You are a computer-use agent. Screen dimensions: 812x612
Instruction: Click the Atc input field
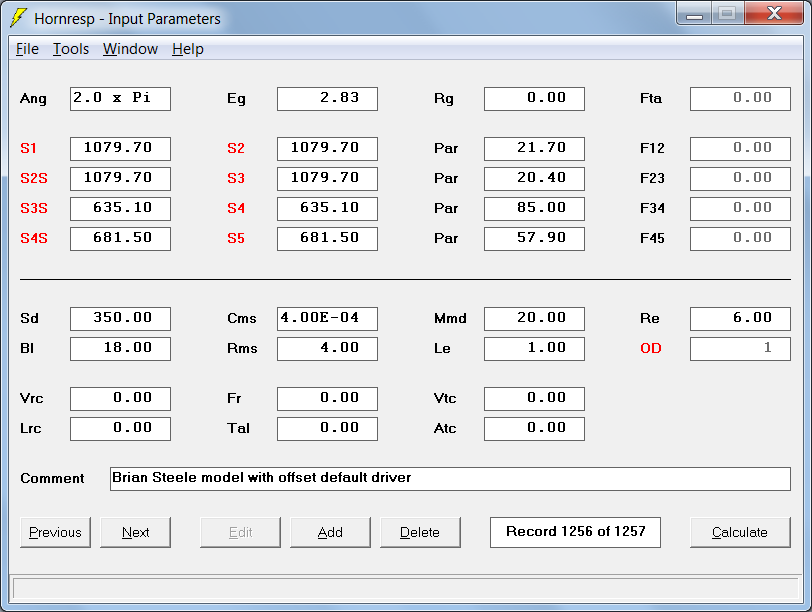coord(534,429)
